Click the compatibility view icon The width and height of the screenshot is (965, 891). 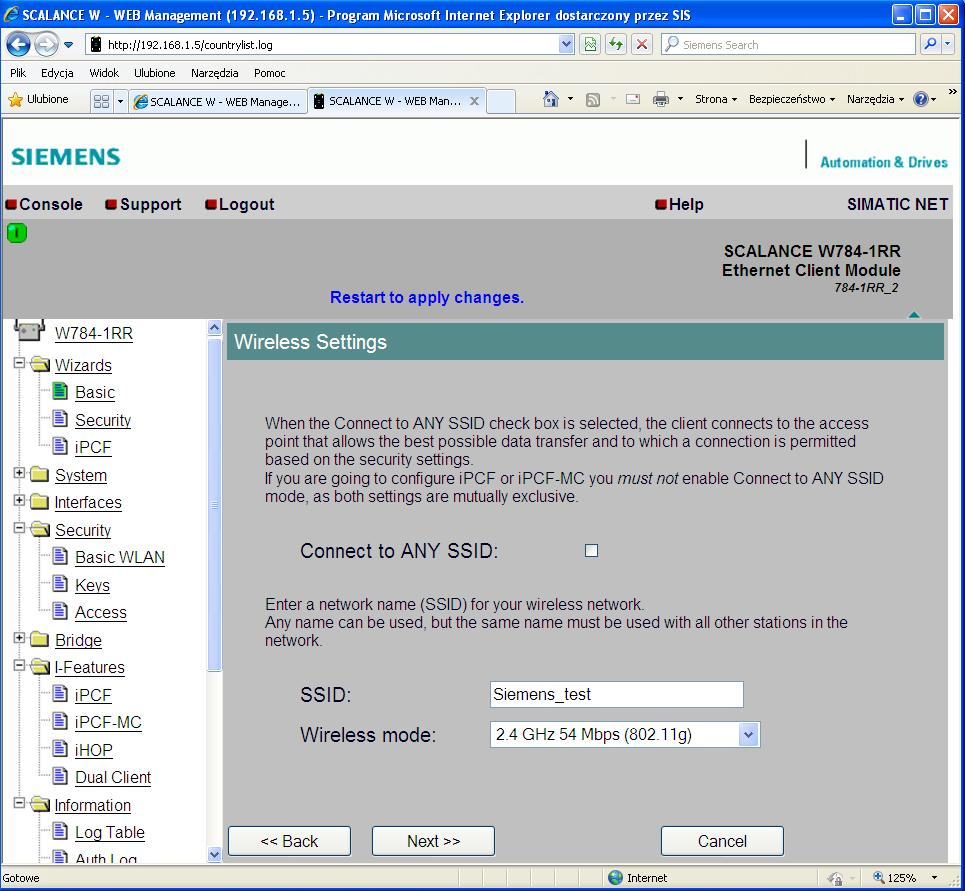pos(590,44)
